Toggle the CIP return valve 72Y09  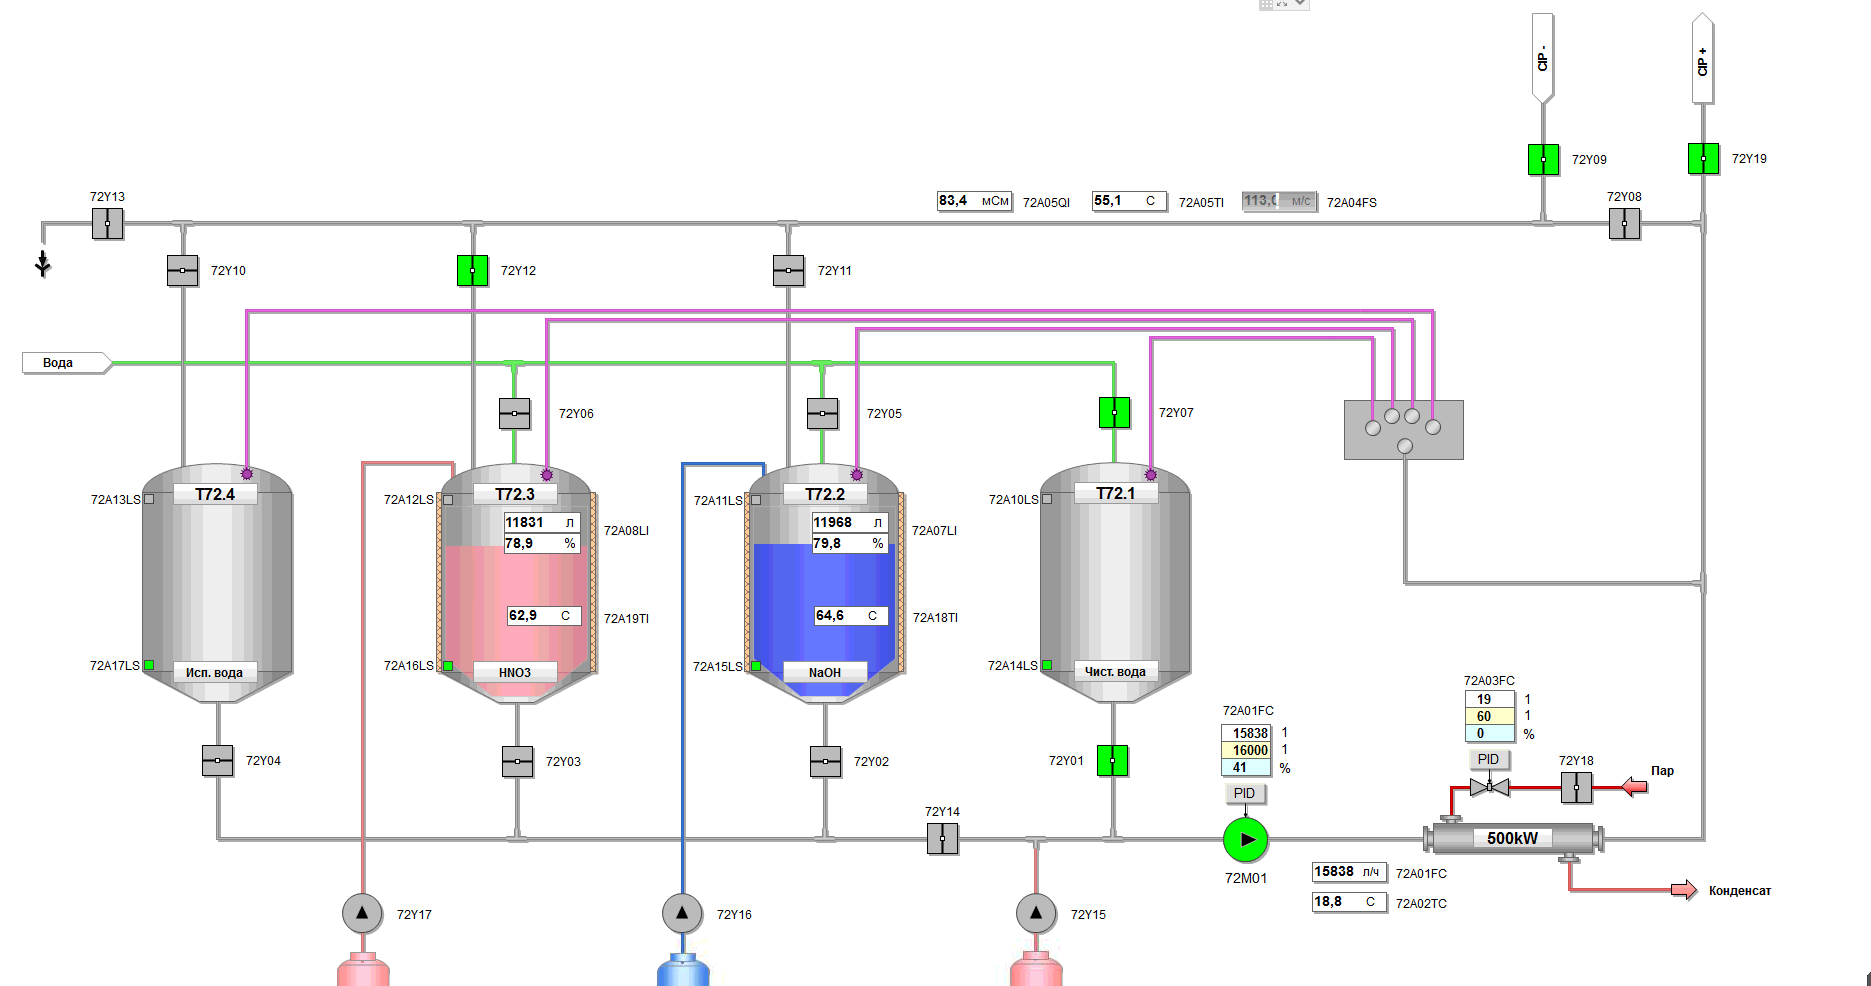(x=1543, y=159)
